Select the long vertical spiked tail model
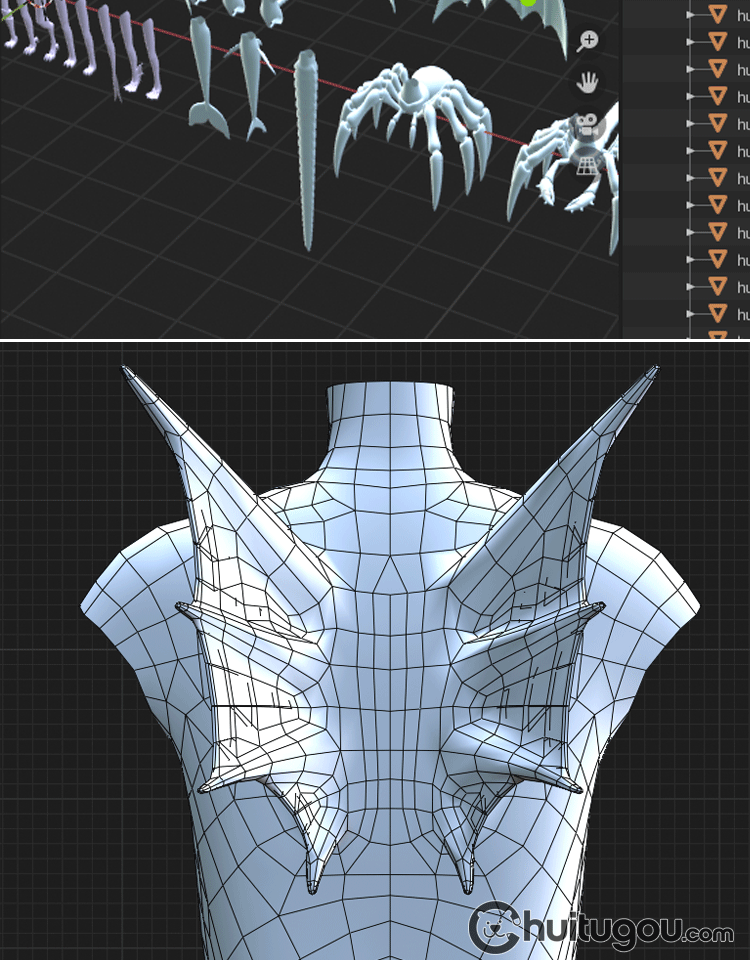The height and width of the screenshot is (960, 750). point(306,150)
